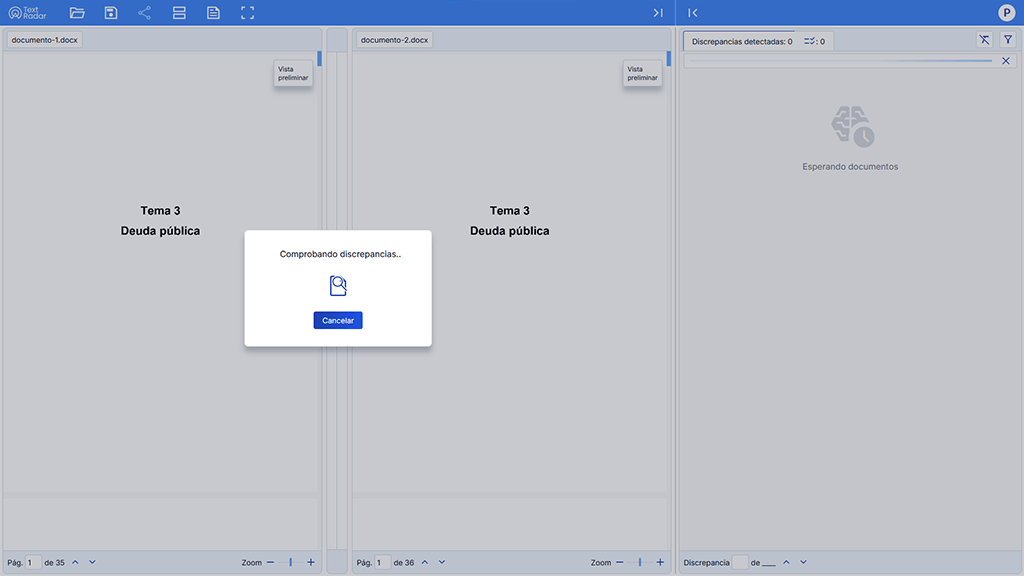Adjust the zoom slider for documento-2
Image resolution: width=1024 pixels, height=576 pixels.
click(x=640, y=563)
